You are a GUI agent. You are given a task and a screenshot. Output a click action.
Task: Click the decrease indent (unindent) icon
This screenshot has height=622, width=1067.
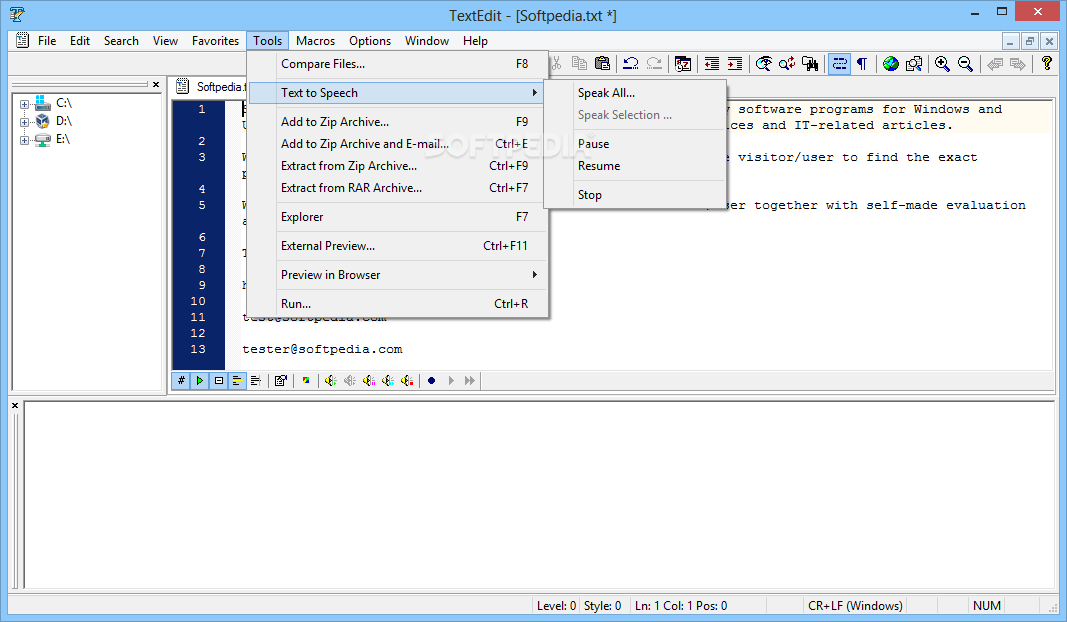click(712, 63)
